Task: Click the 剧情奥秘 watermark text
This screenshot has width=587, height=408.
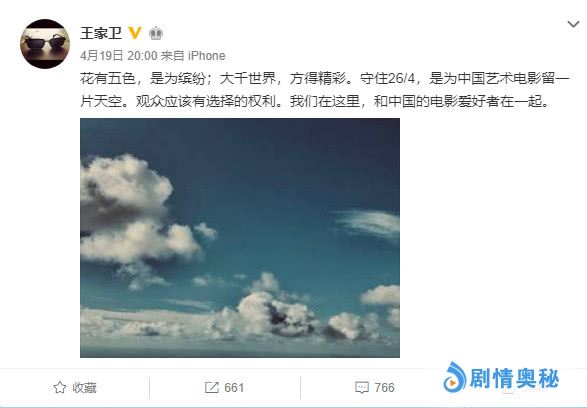Action: [514, 378]
